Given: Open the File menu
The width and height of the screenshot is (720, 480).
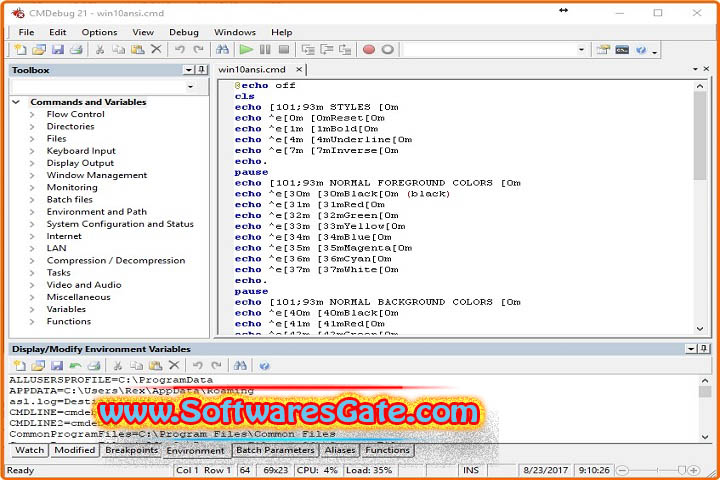Looking at the screenshot, I should (x=26, y=32).
